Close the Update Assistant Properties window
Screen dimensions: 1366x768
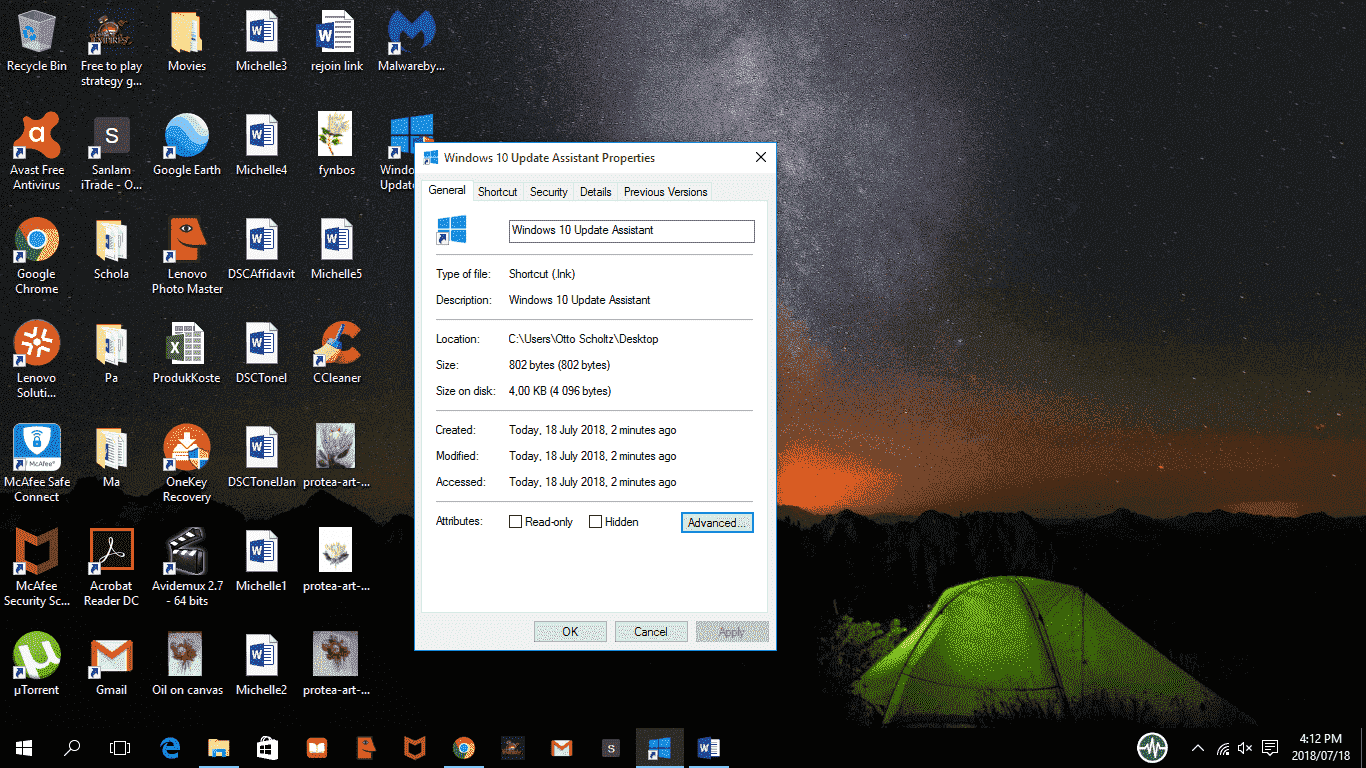760,157
